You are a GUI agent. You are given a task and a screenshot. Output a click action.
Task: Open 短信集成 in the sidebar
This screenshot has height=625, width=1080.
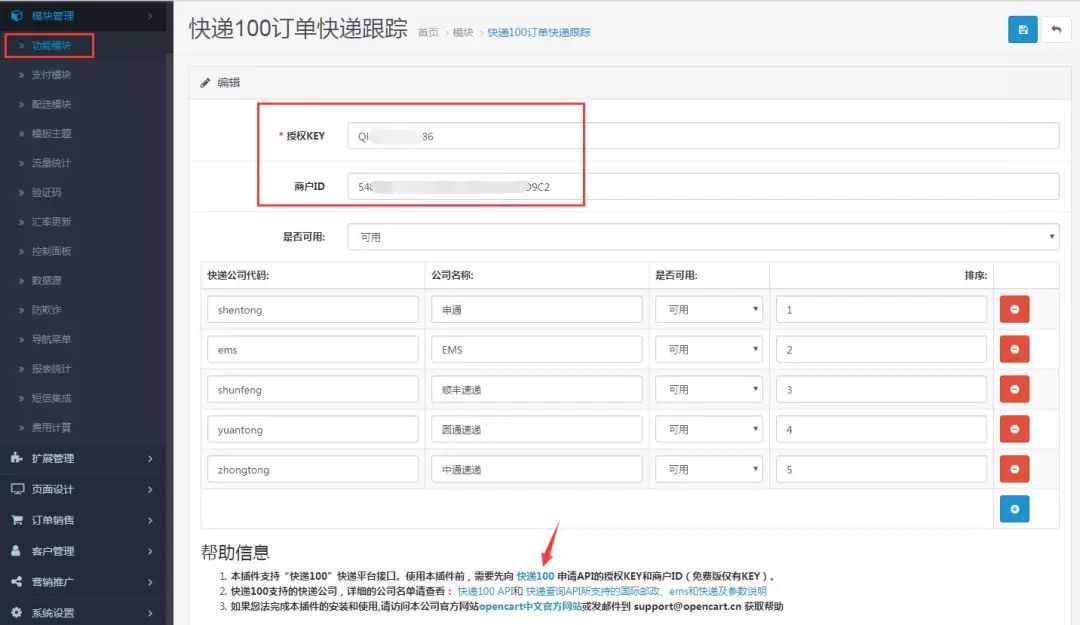point(52,398)
